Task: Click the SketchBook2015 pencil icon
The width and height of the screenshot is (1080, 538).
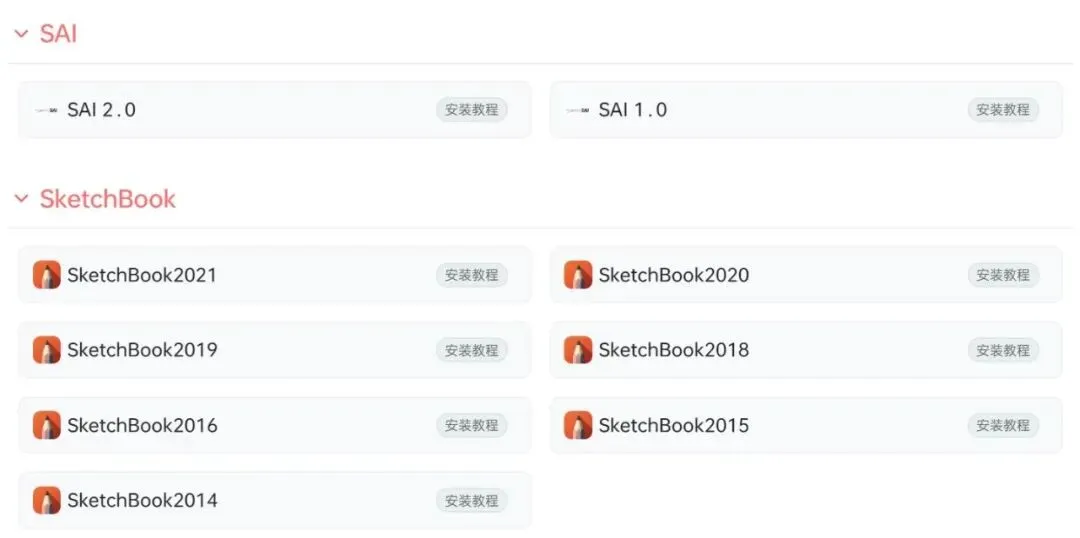Action: 577,425
